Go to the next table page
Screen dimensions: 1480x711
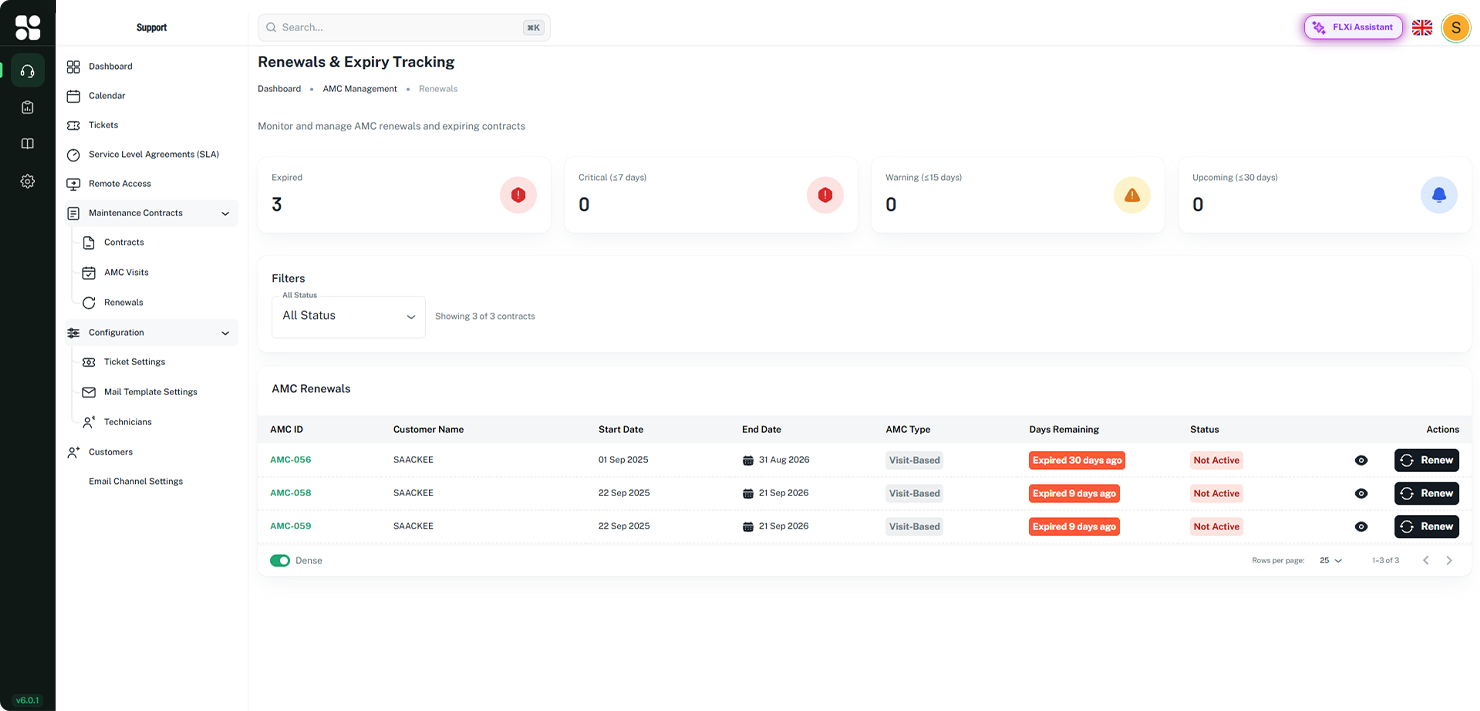(1449, 561)
